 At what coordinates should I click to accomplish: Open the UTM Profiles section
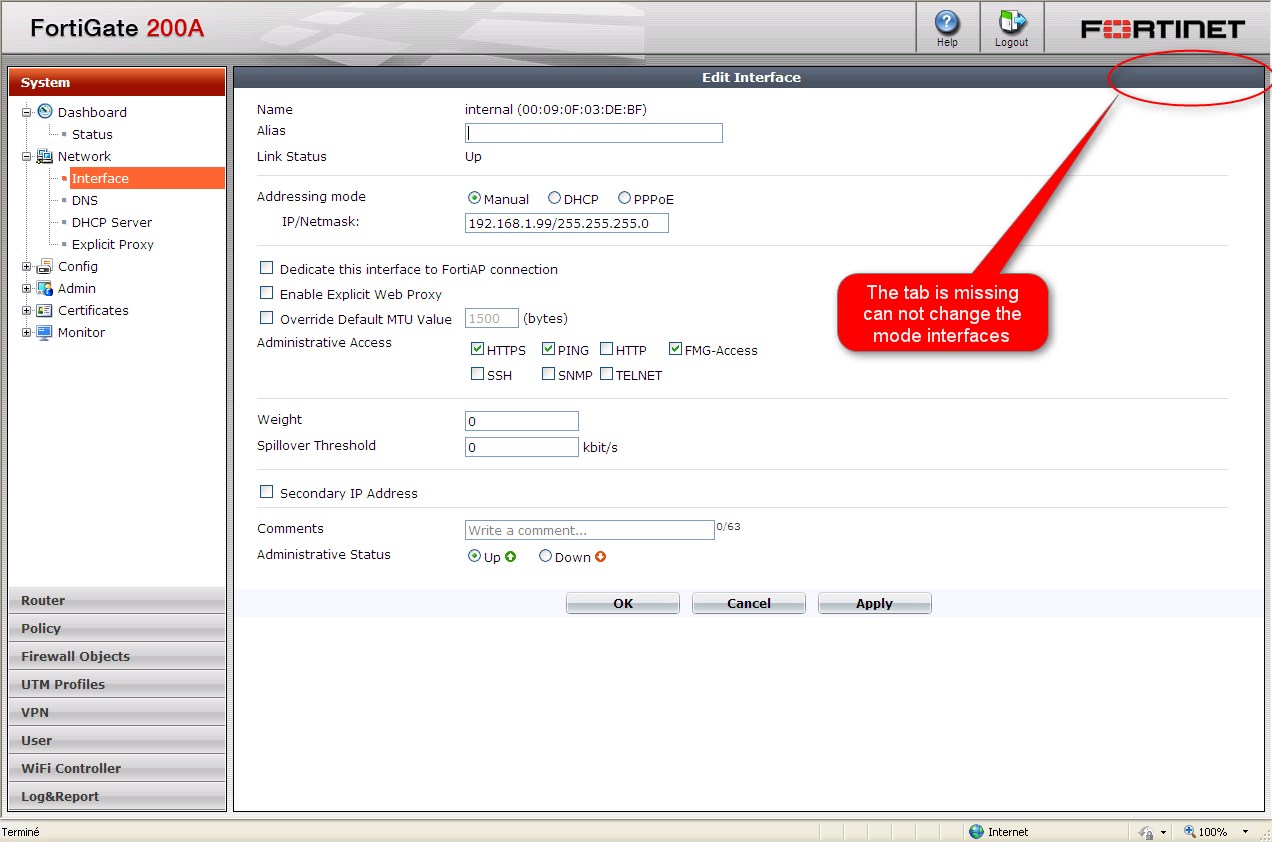[117, 684]
